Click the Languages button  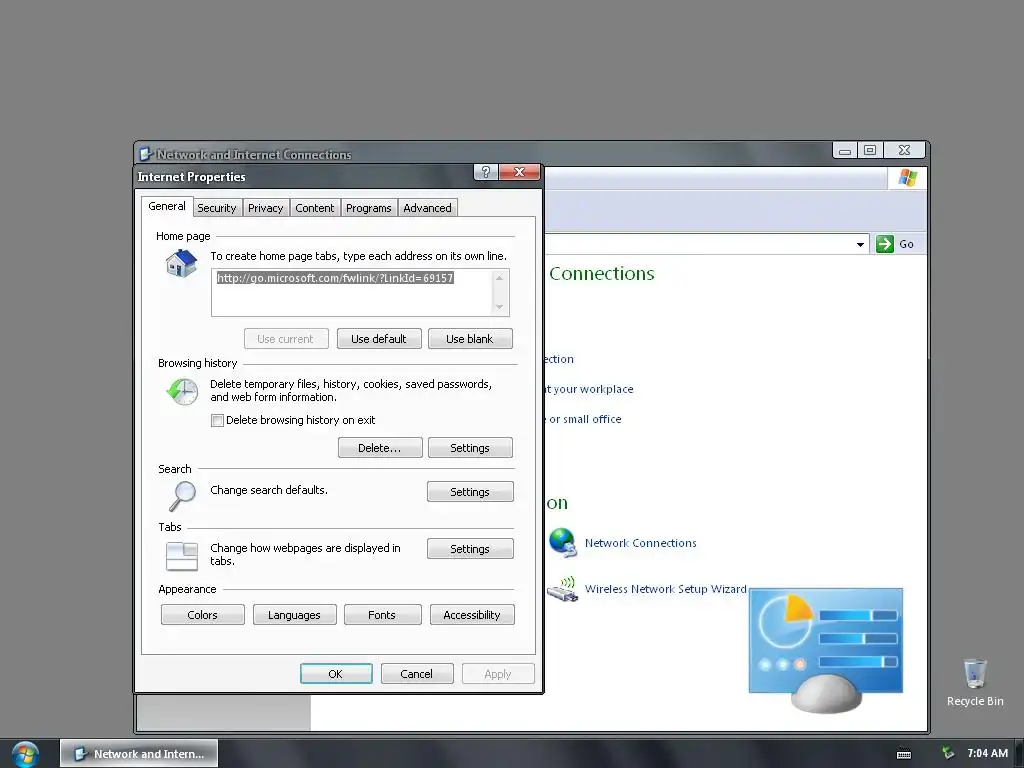tap(294, 615)
